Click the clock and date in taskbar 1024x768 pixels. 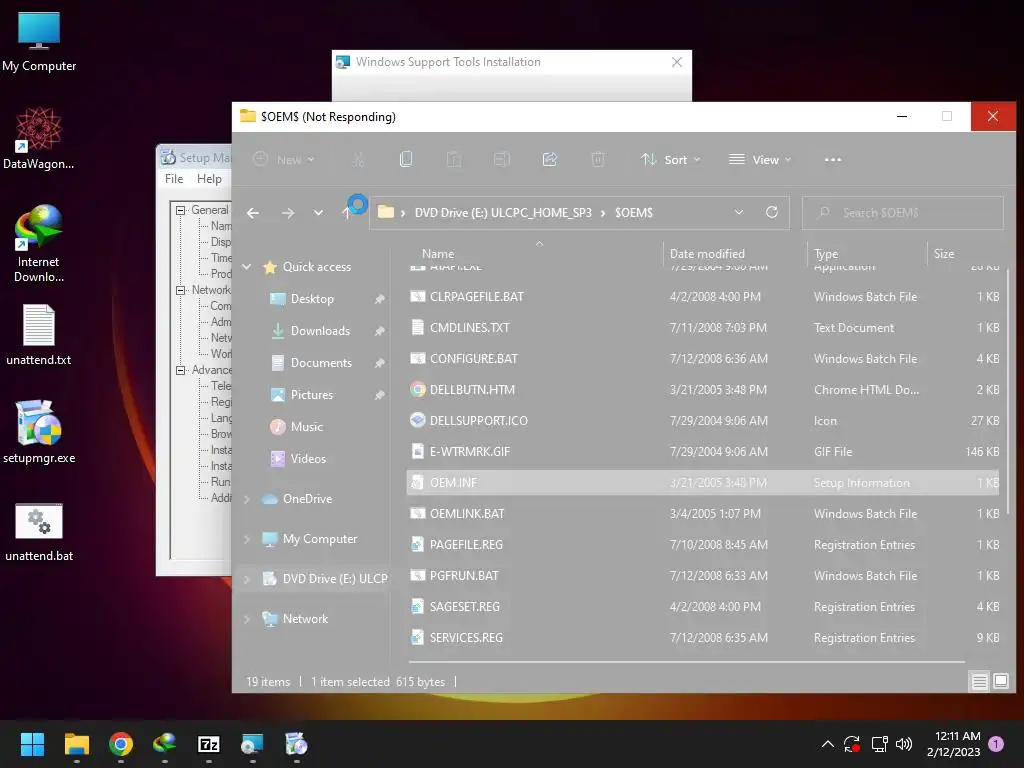tap(953, 744)
